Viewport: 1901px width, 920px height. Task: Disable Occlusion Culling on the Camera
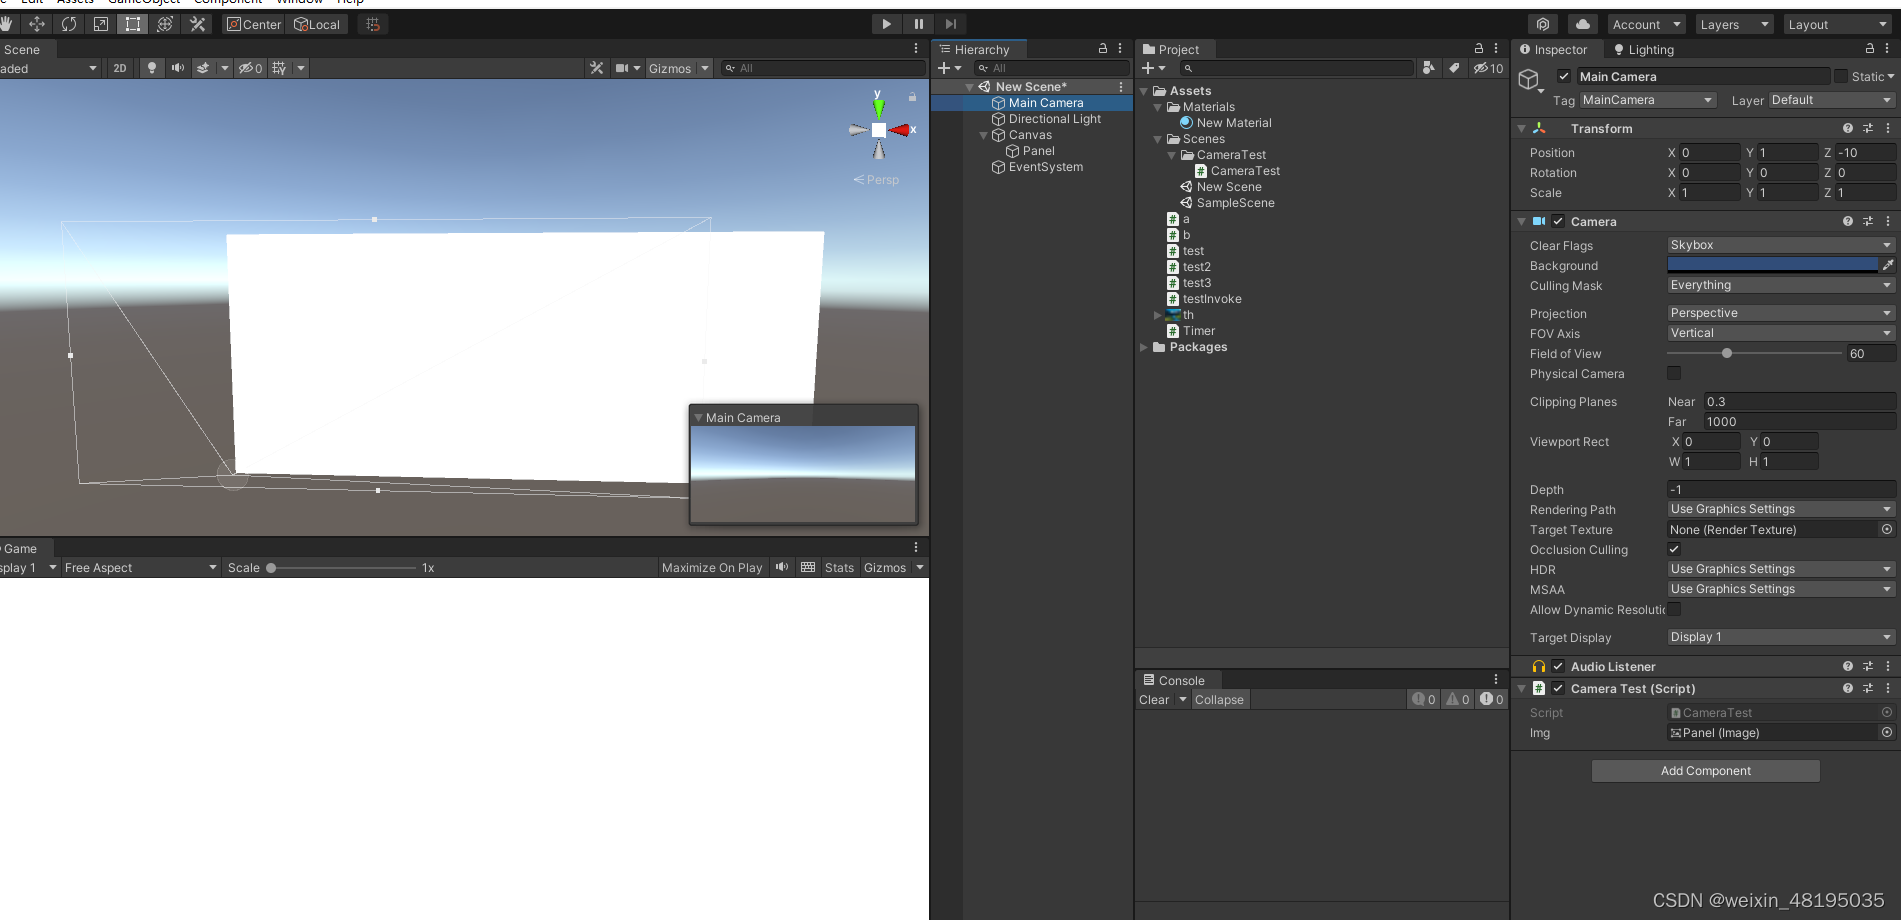click(1674, 548)
